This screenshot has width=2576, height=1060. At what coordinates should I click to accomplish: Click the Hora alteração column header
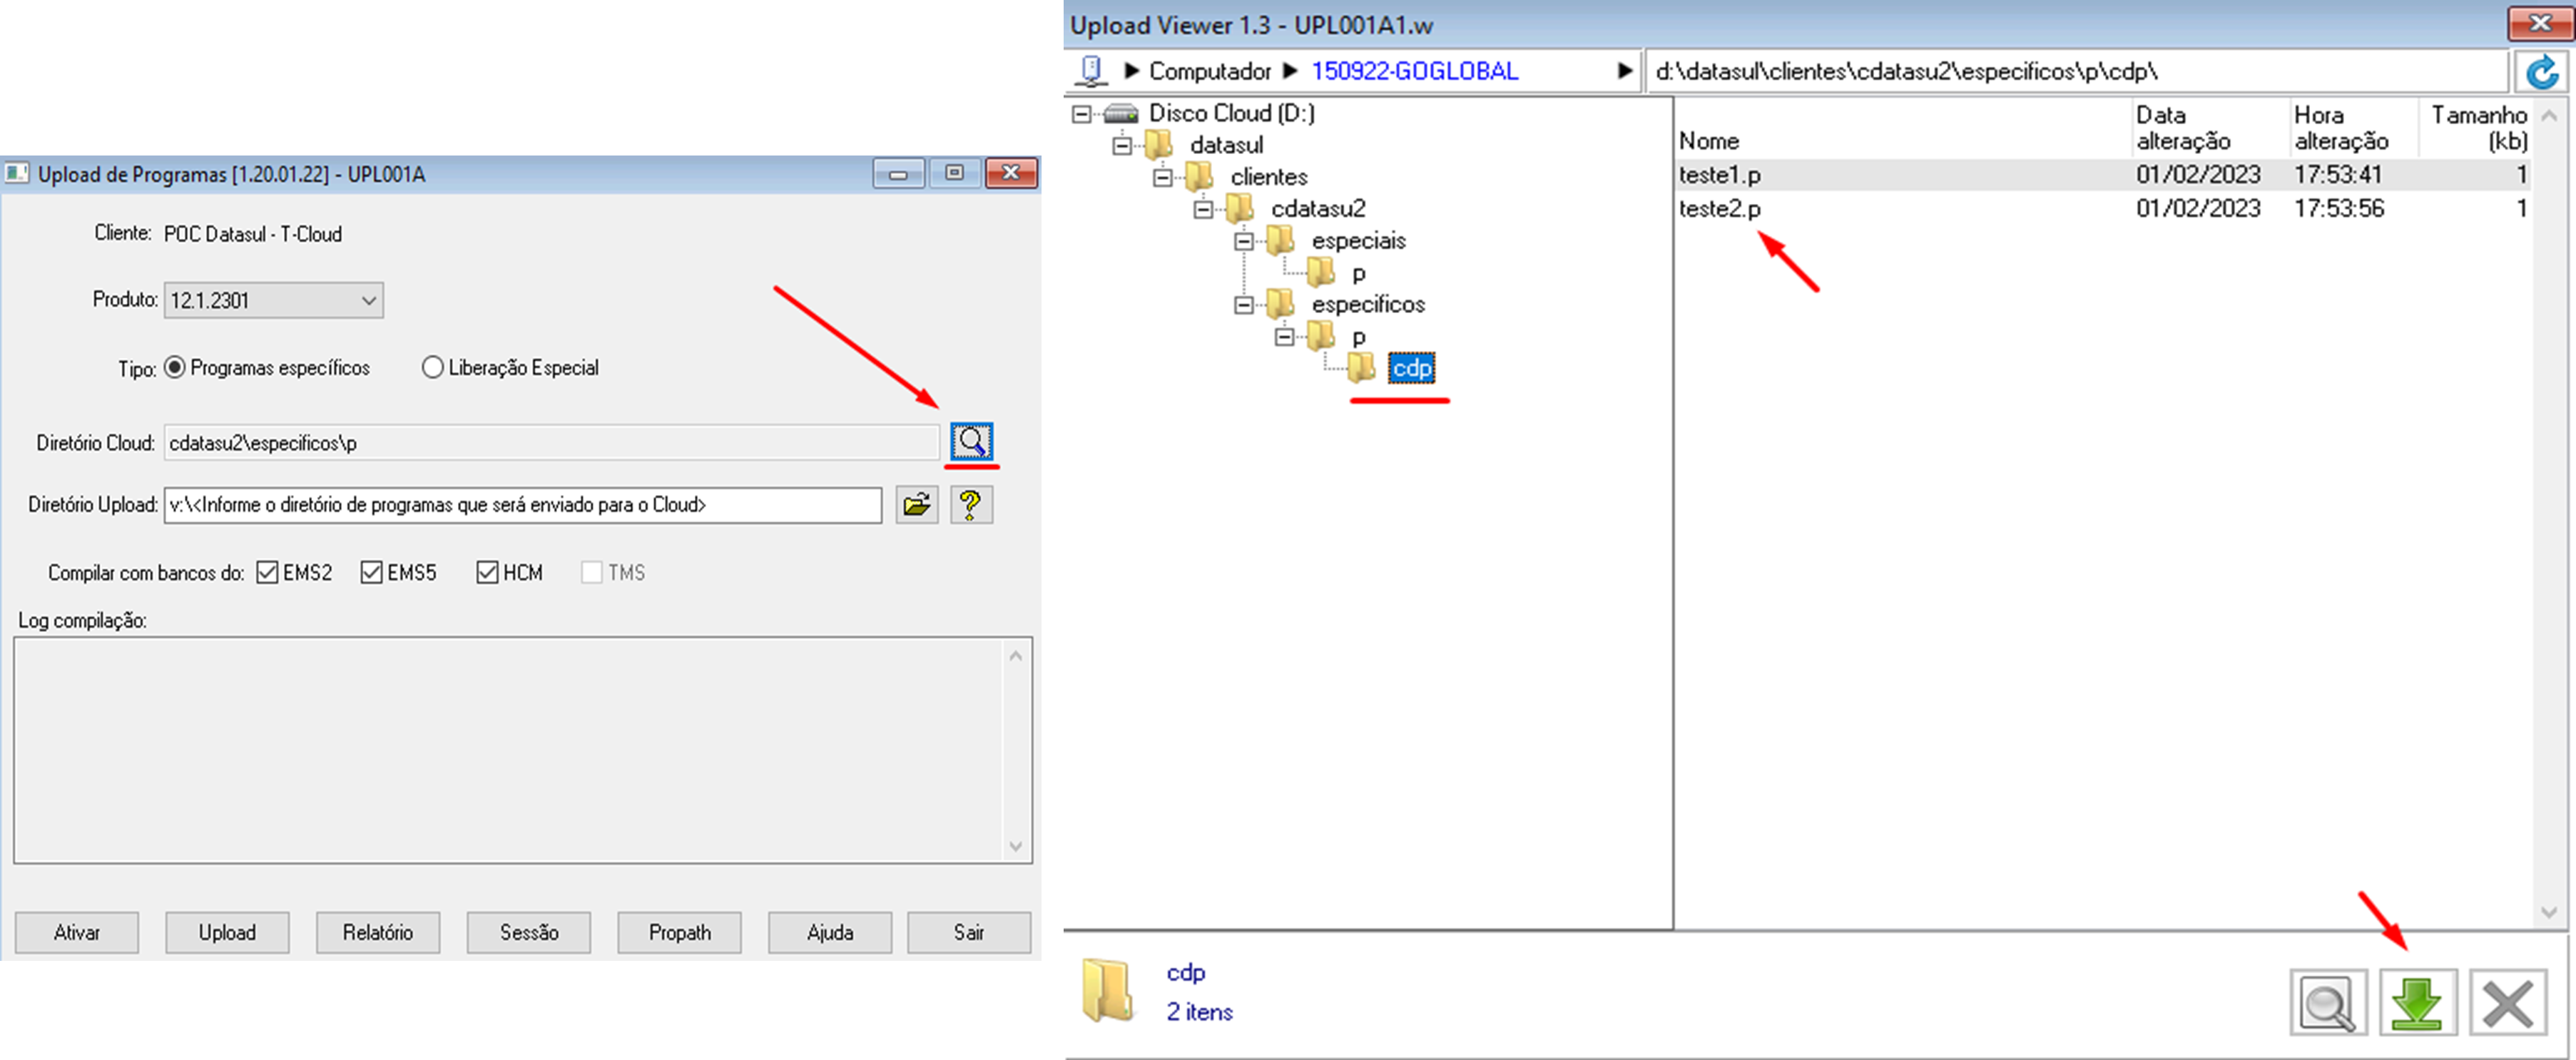point(2342,128)
